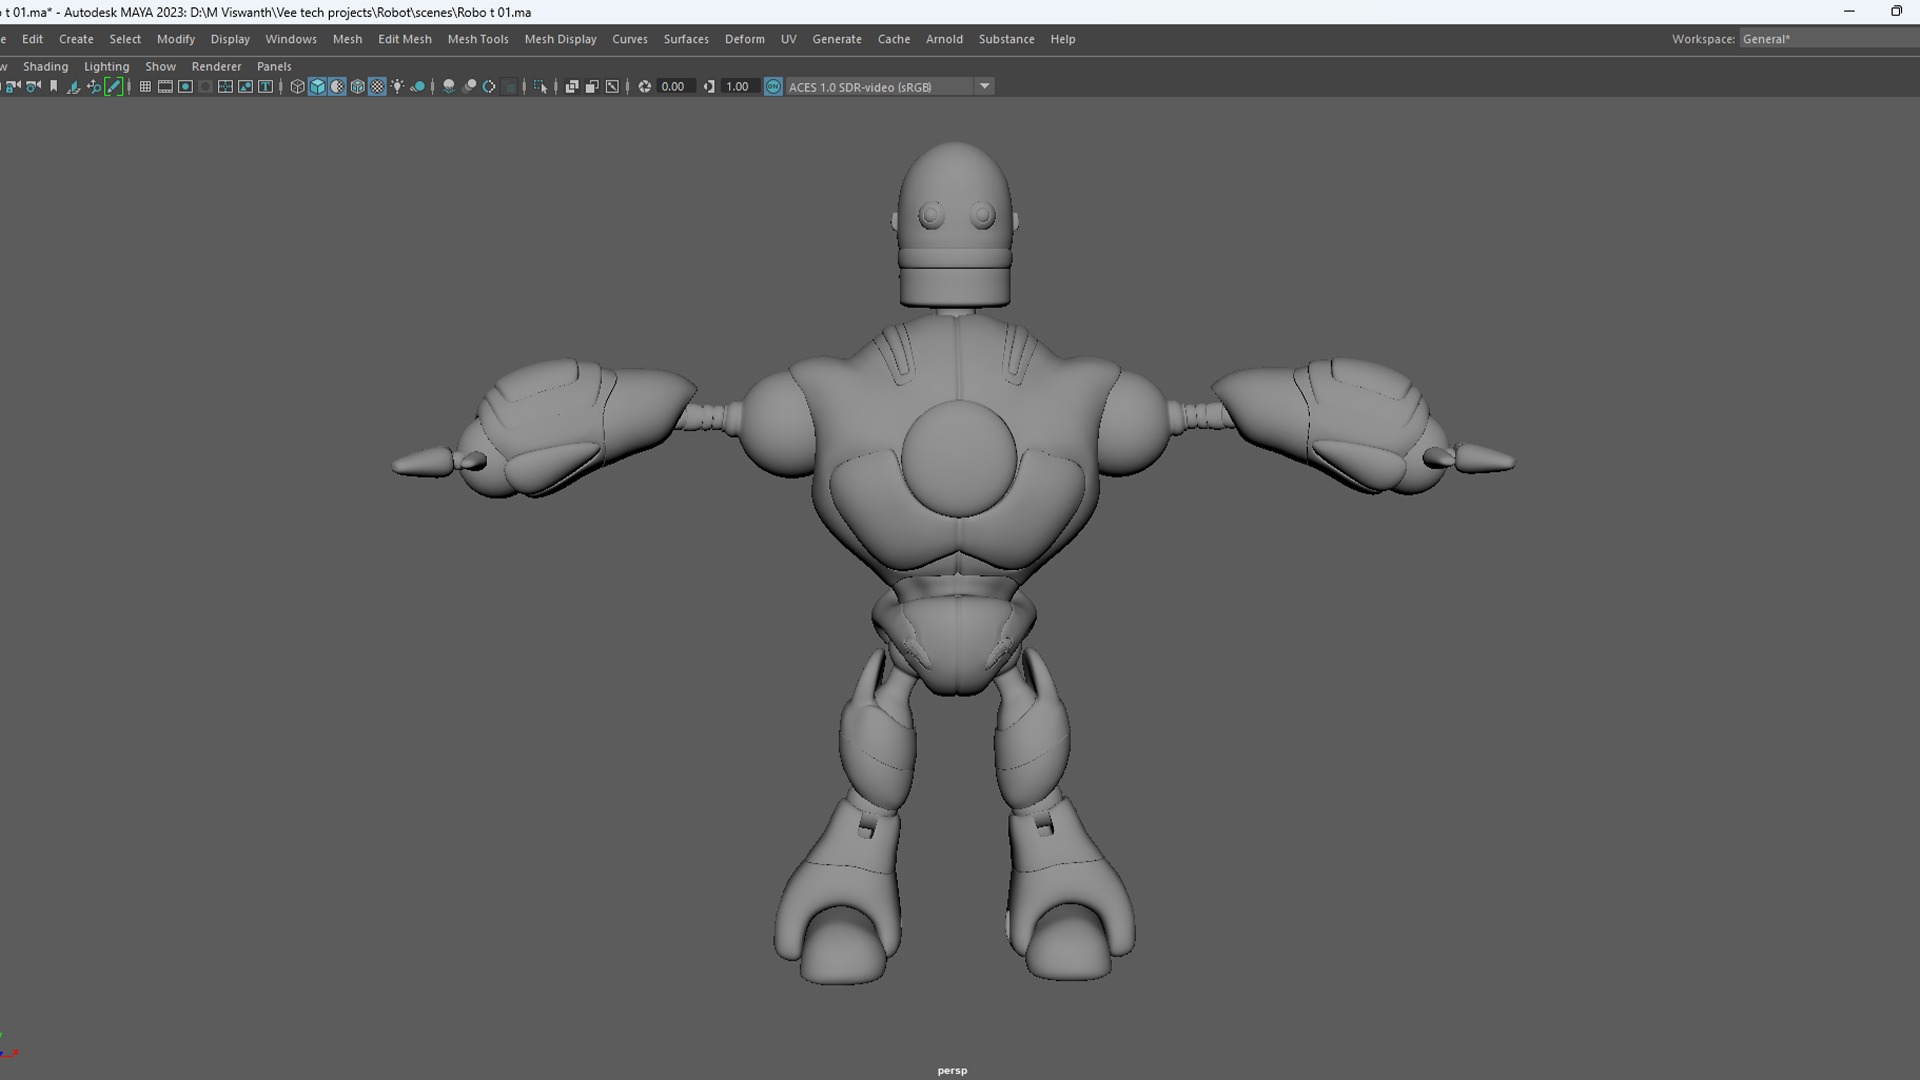1920x1080 pixels.
Task: Toggle use all lights bulb icon
Action: [x=397, y=87]
